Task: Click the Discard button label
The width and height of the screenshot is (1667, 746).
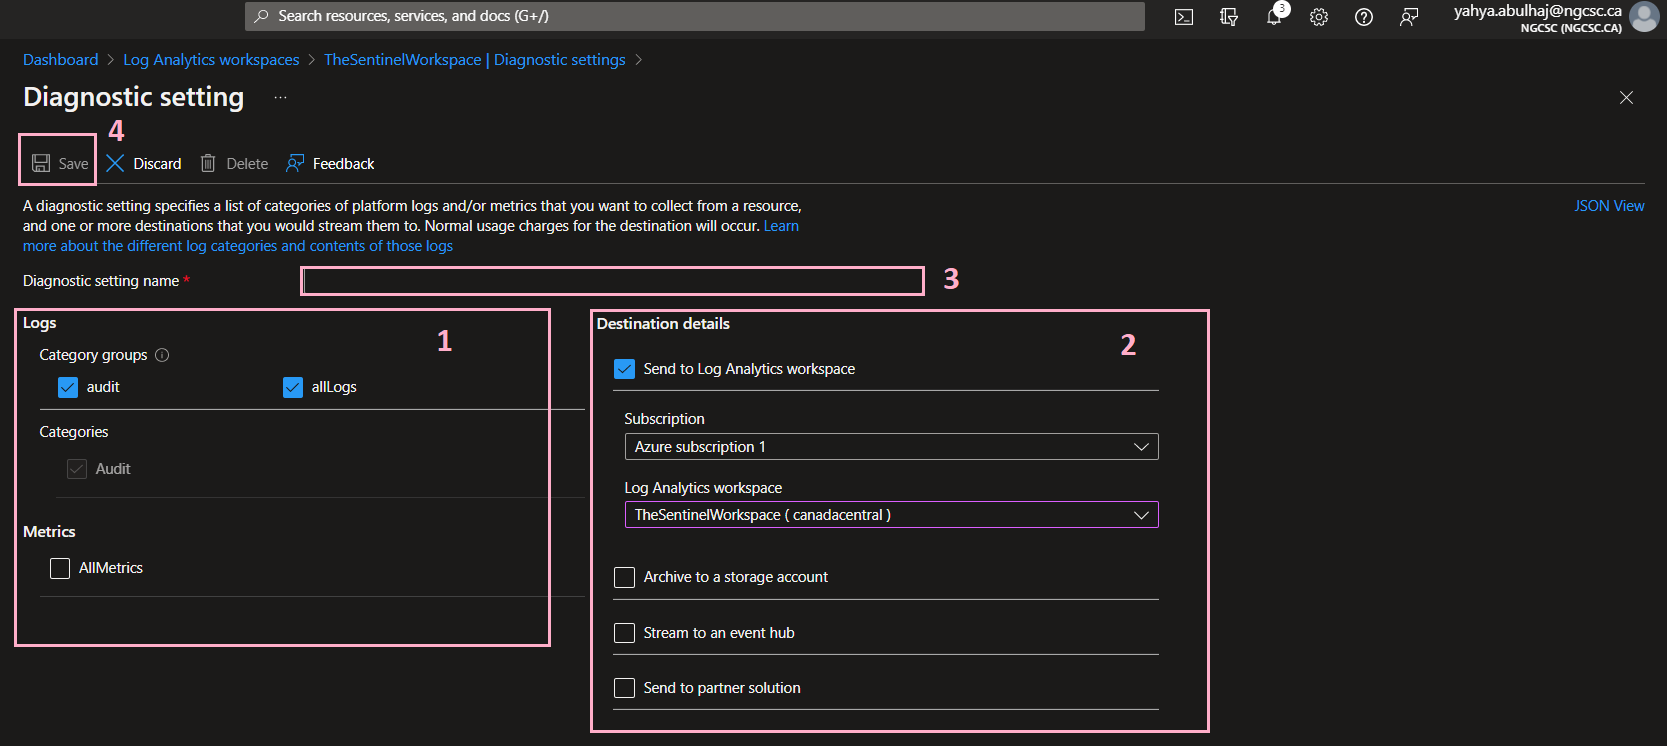Action: click(x=157, y=164)
